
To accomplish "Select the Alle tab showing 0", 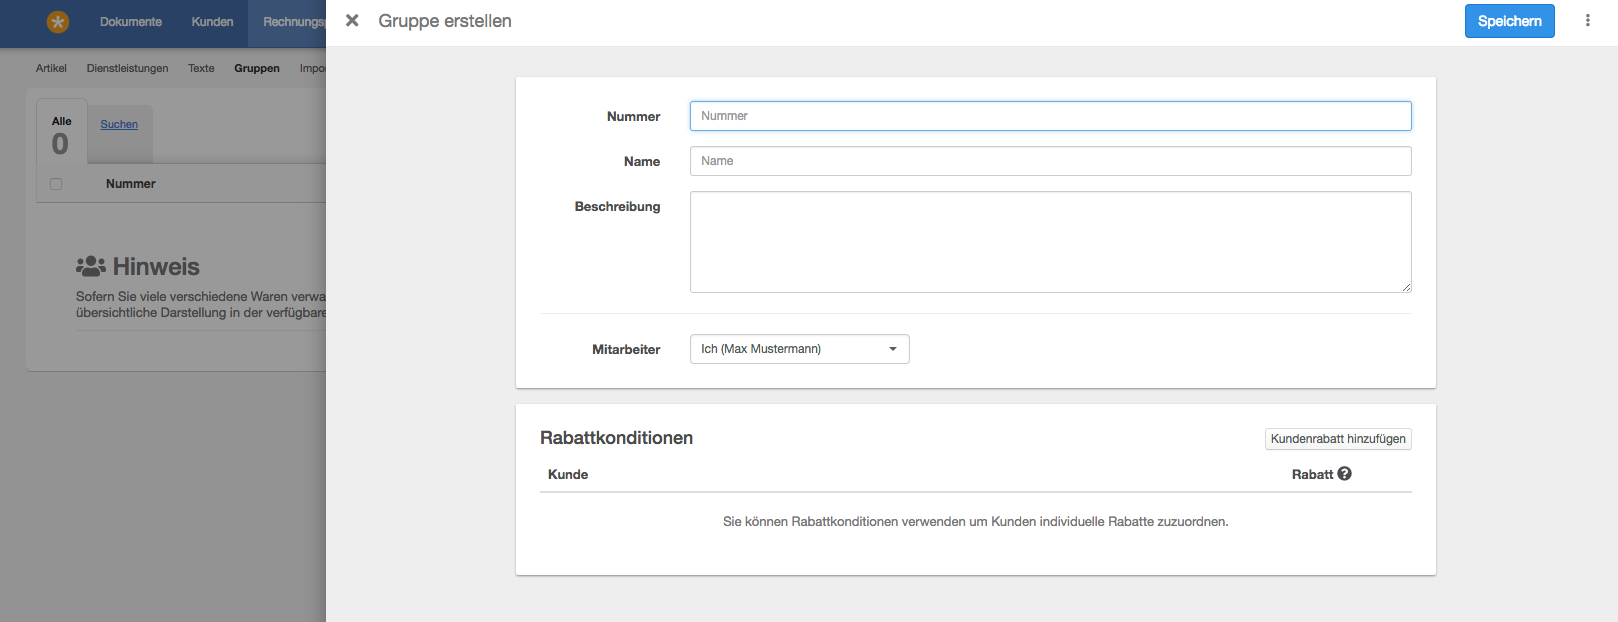I will 61,134.
